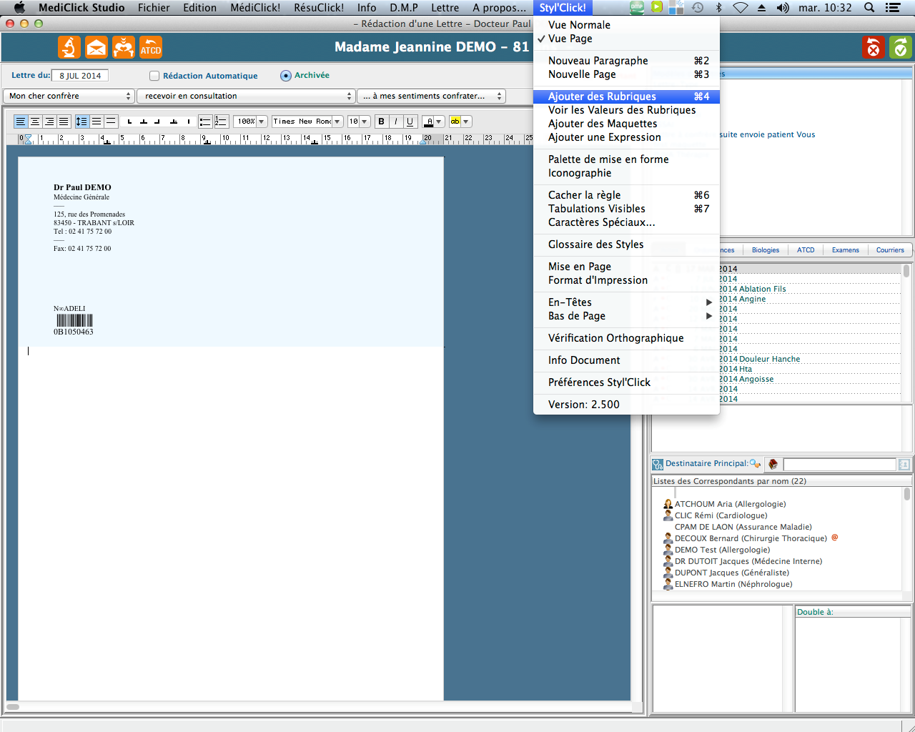The width and height of the screenshot is (915, 732).
Task: Select the Vue Normale menu option
Action: [579, 25]
